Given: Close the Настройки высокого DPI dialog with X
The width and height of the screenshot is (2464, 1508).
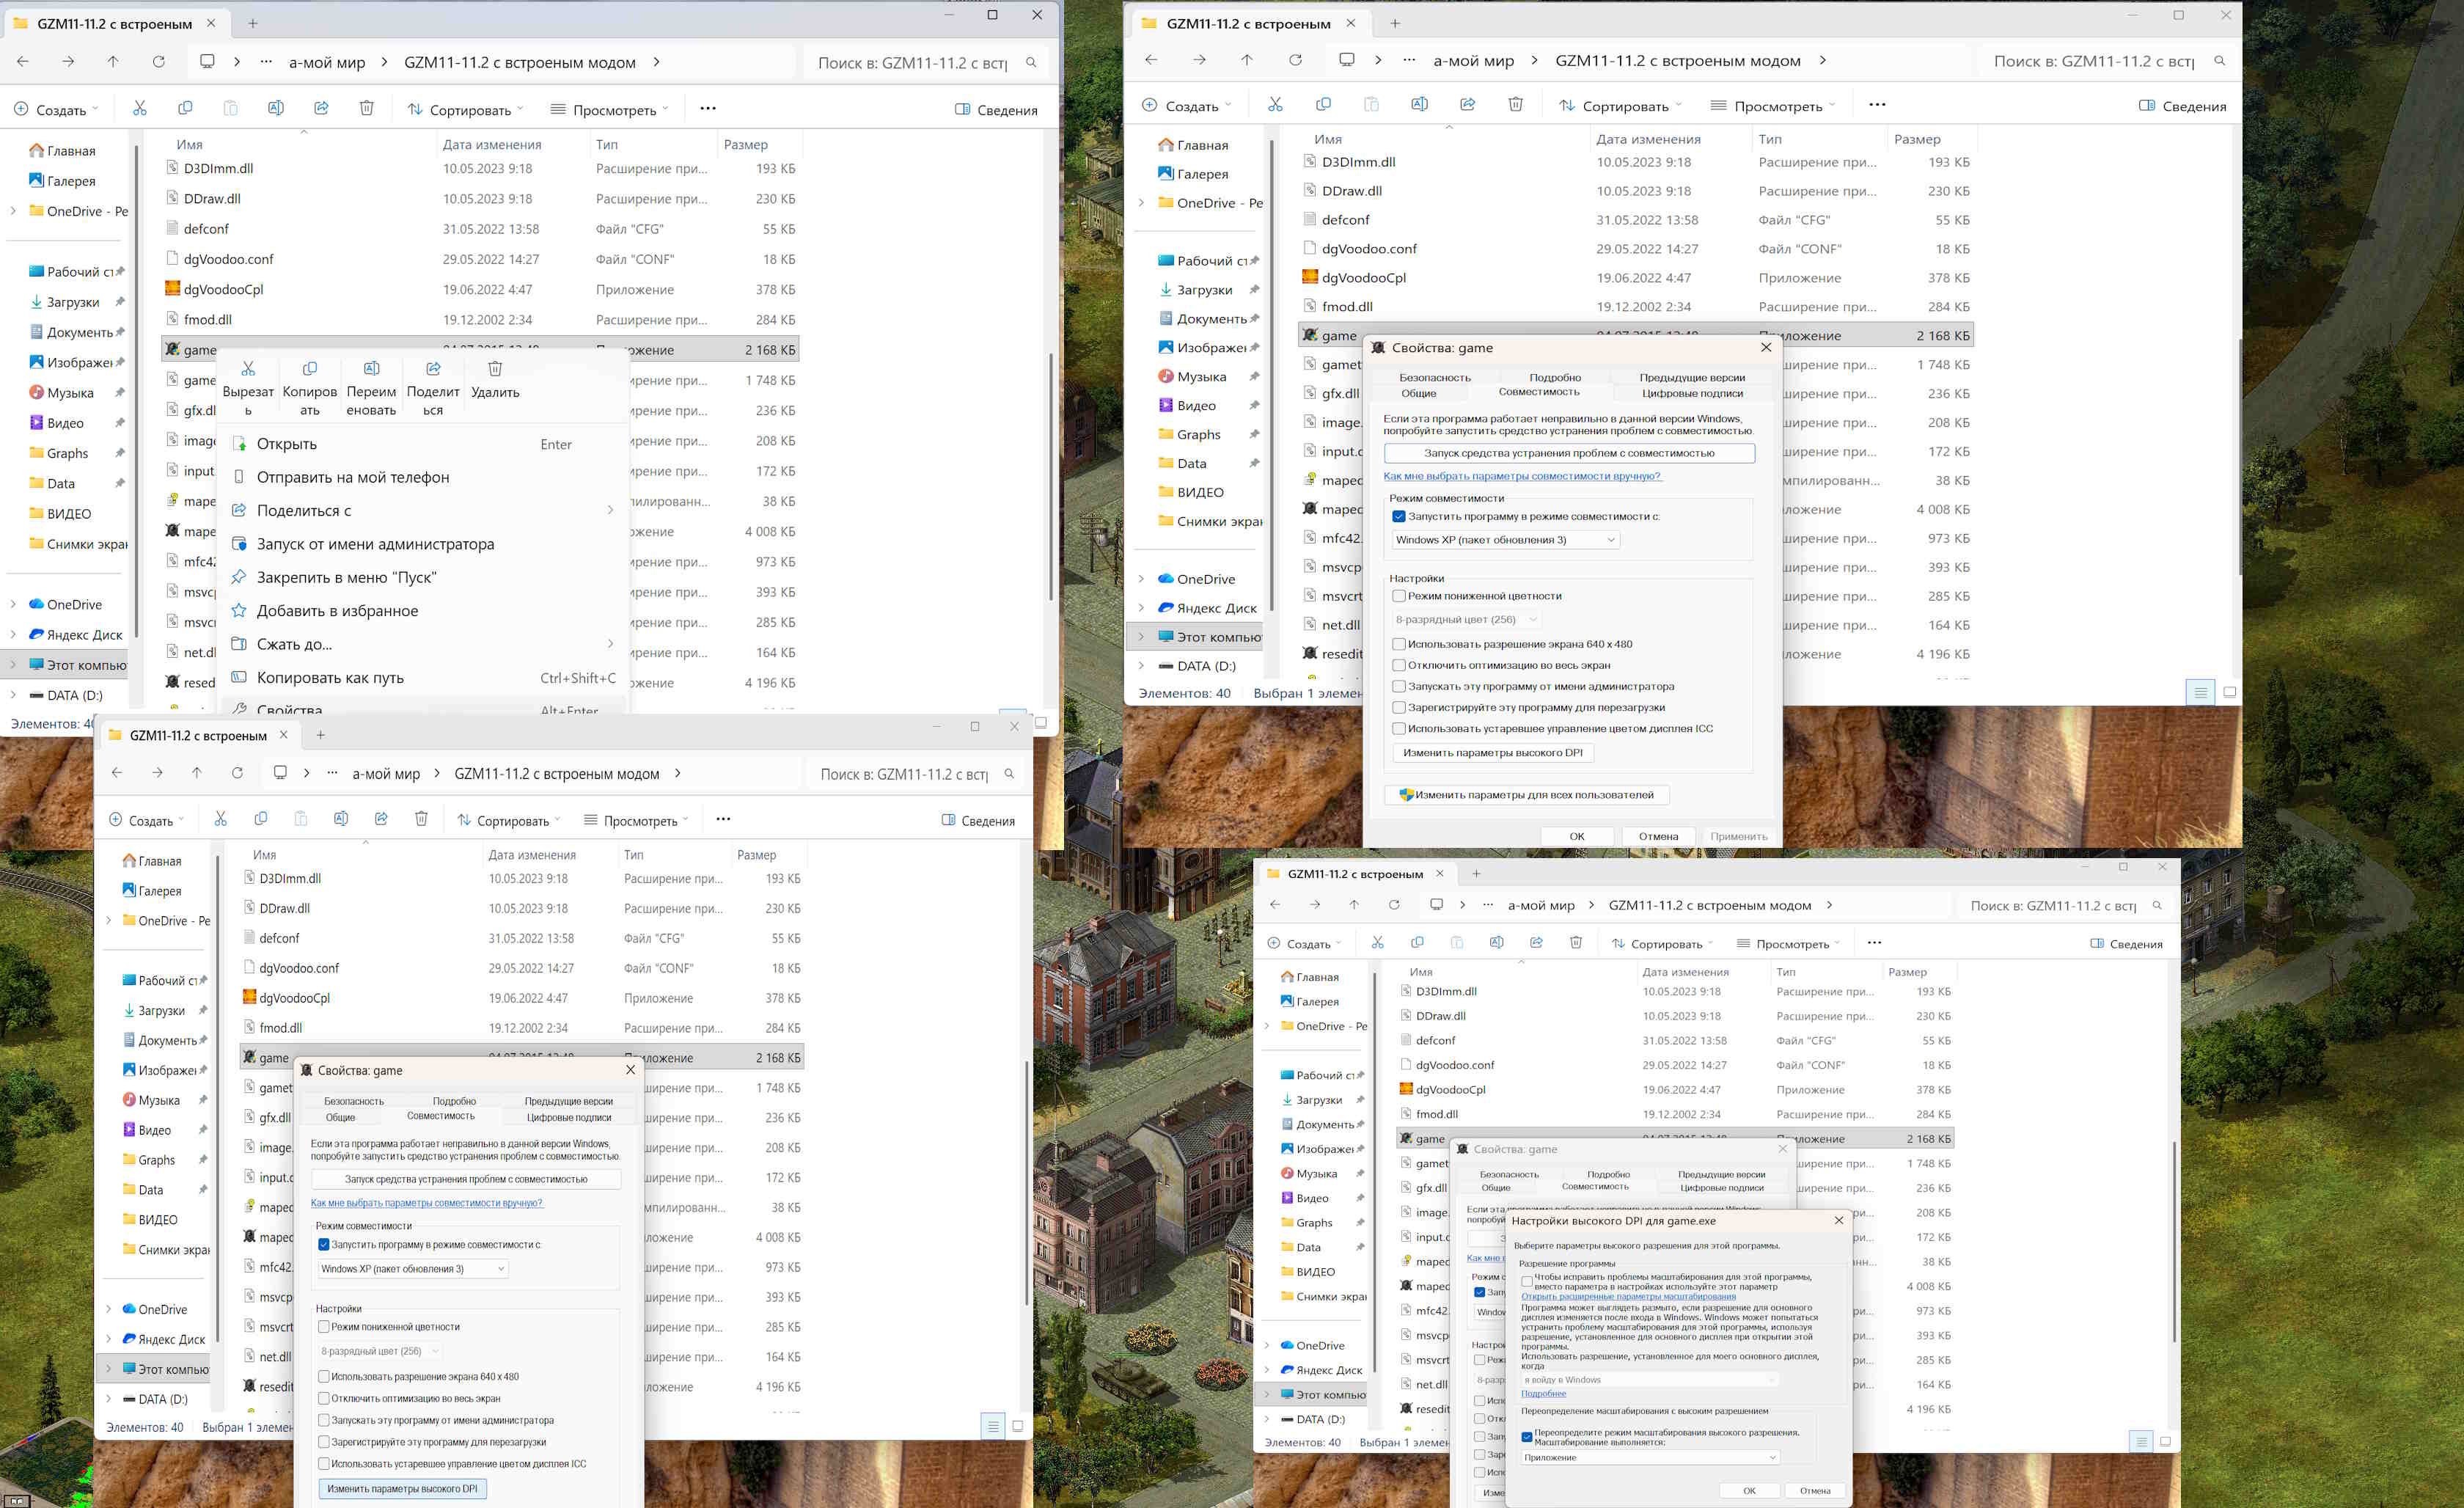Looking at the screenshot, I should [x=1838, y=1220].
